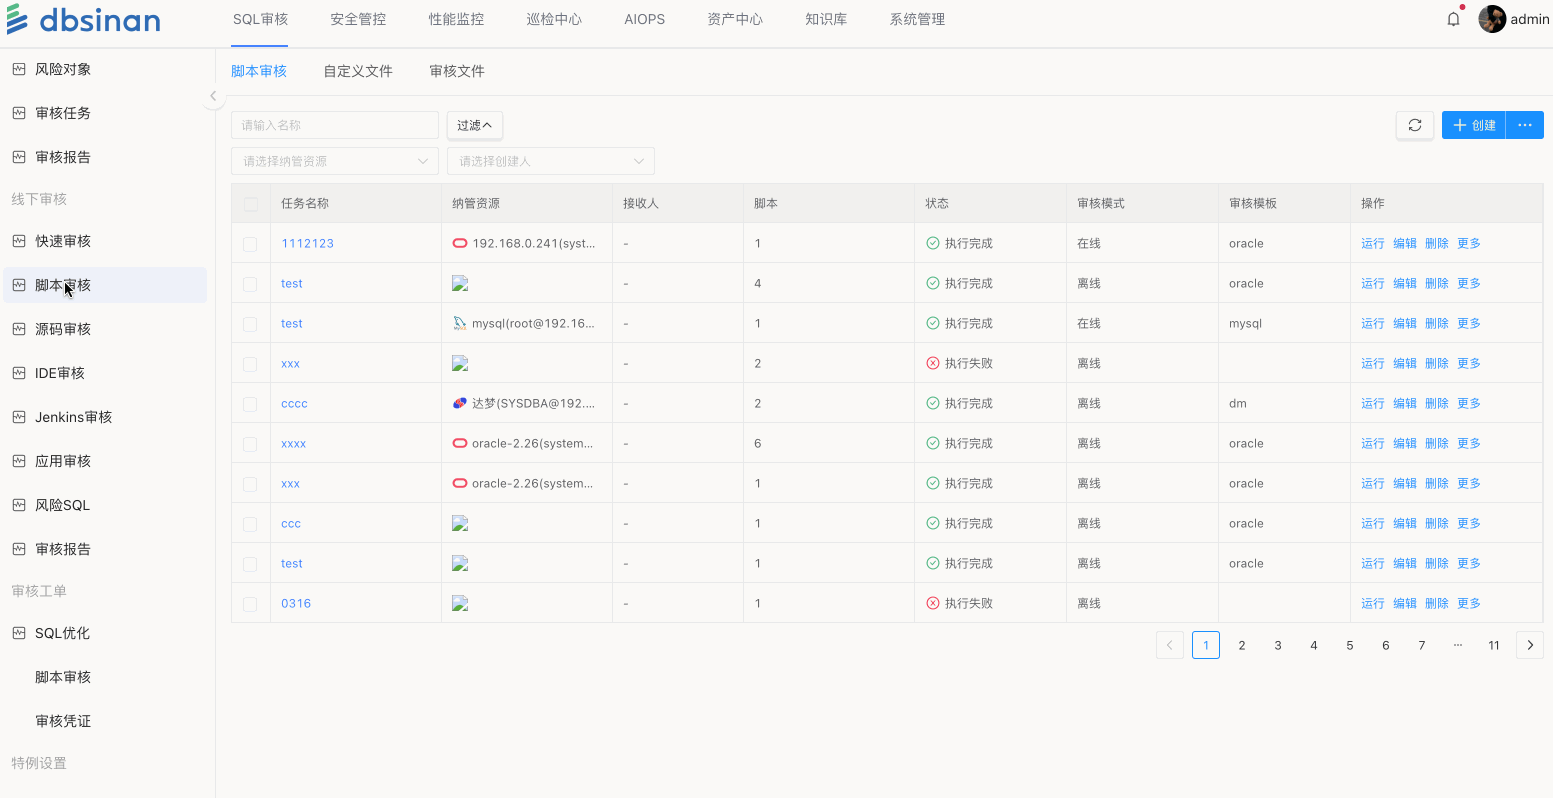This screenshot has width=1553, height=798.
Task: Click the 请输入名称 search field
Action: tap(334, 125)
